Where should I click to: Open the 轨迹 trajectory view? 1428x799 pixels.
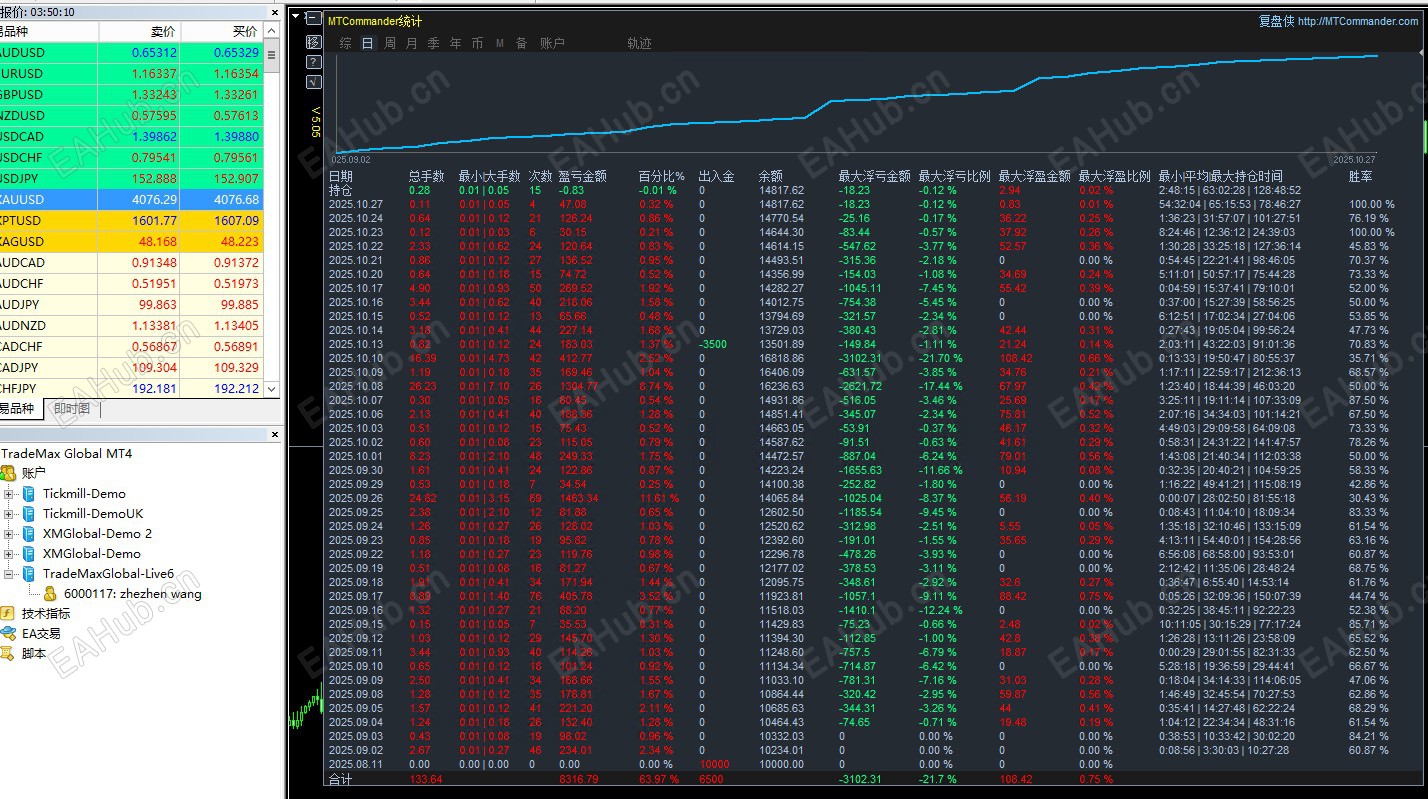point(639,43)
